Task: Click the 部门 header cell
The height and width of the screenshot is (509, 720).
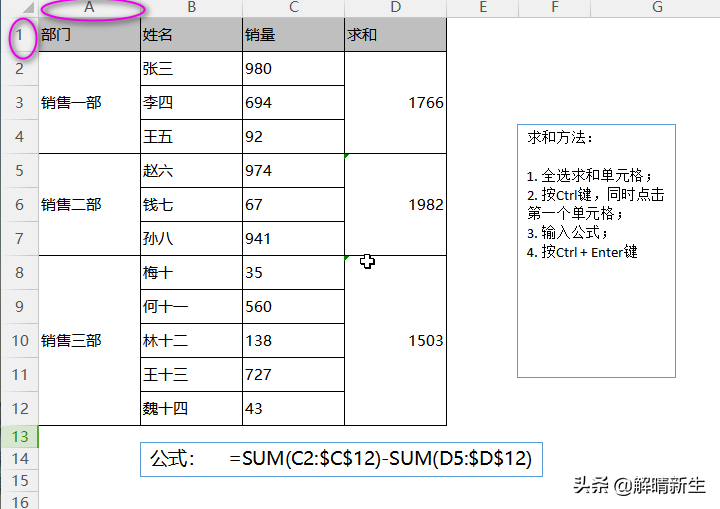Action: click(90, 34)
